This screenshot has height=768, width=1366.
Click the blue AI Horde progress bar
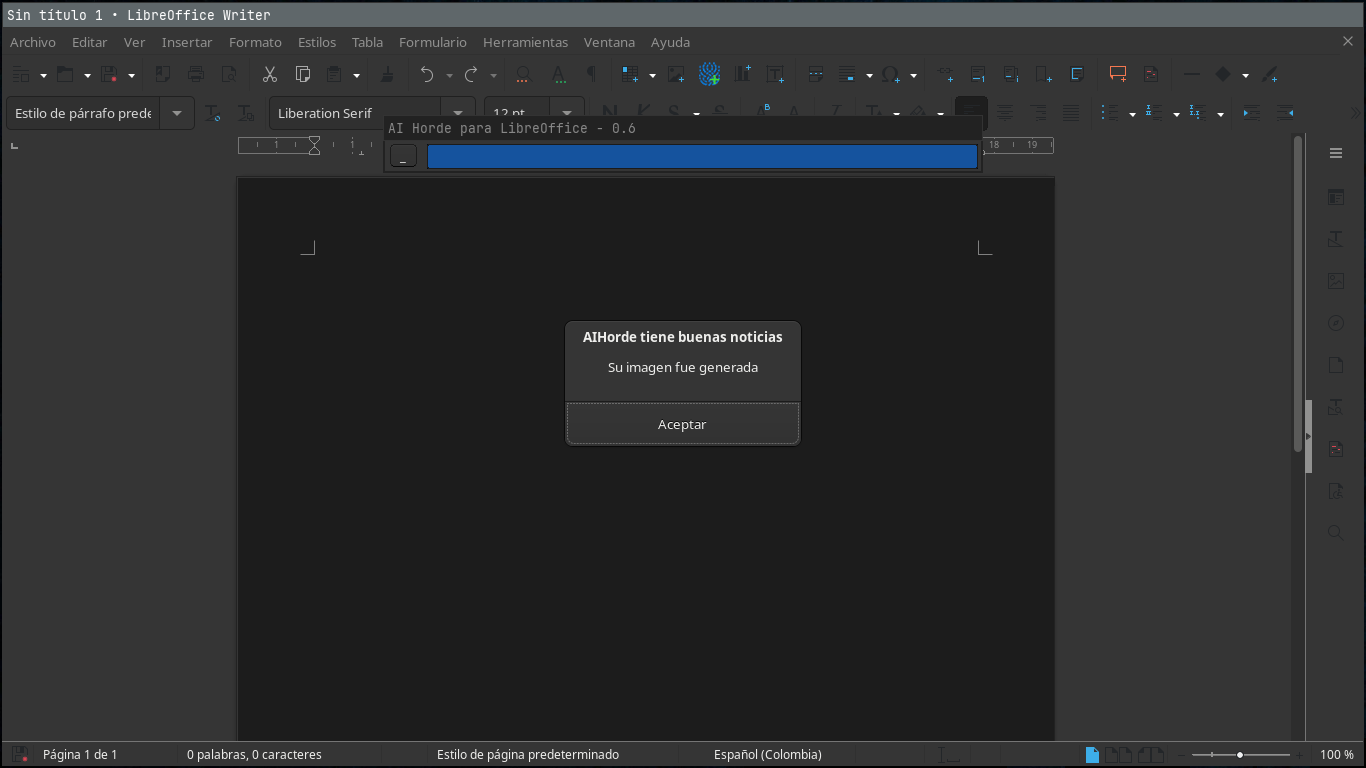tap(702, 156)
